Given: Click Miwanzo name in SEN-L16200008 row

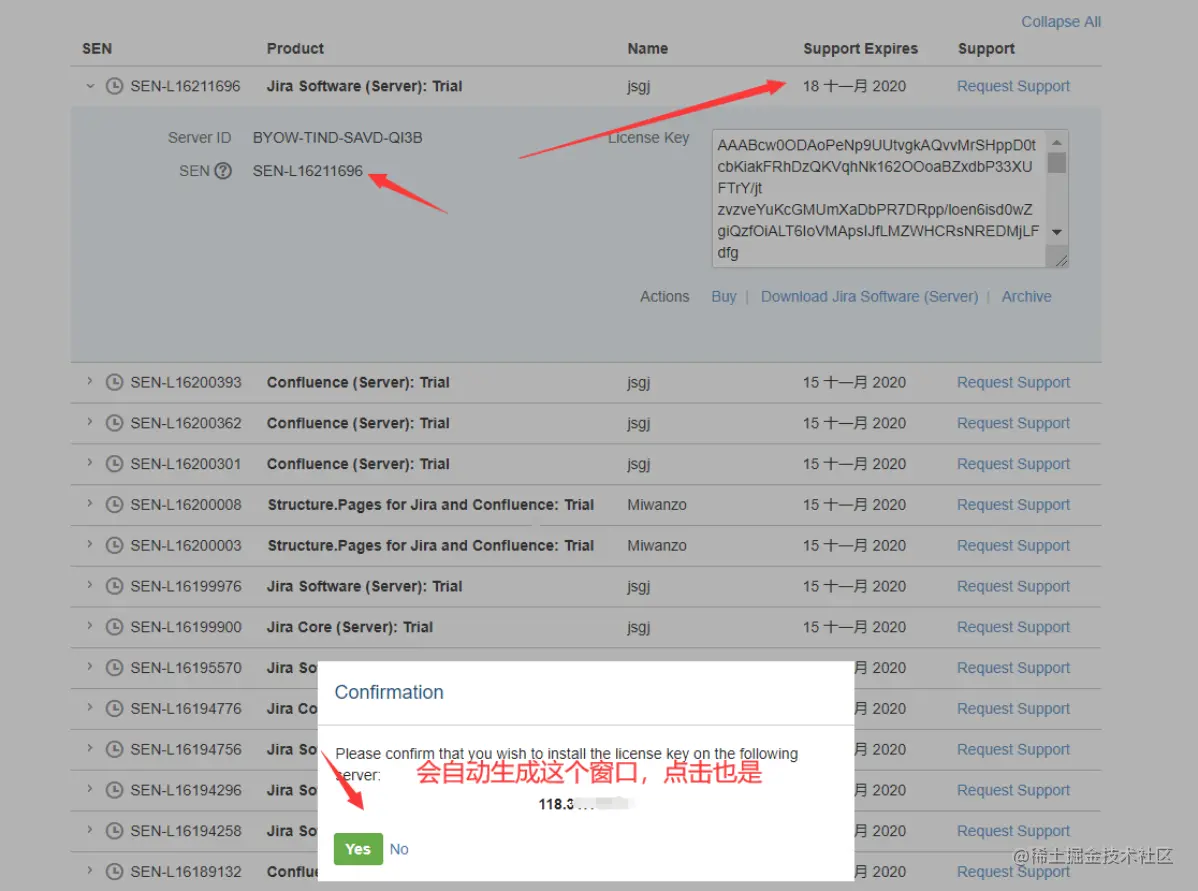Looking at the screenshot, I should point(657,504).
